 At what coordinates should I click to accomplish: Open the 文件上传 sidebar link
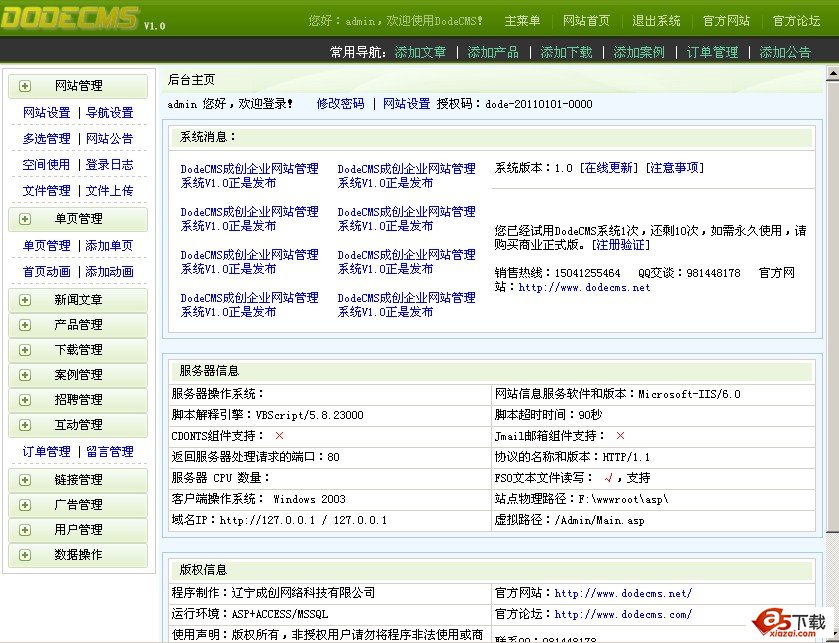tap(109, 191)
